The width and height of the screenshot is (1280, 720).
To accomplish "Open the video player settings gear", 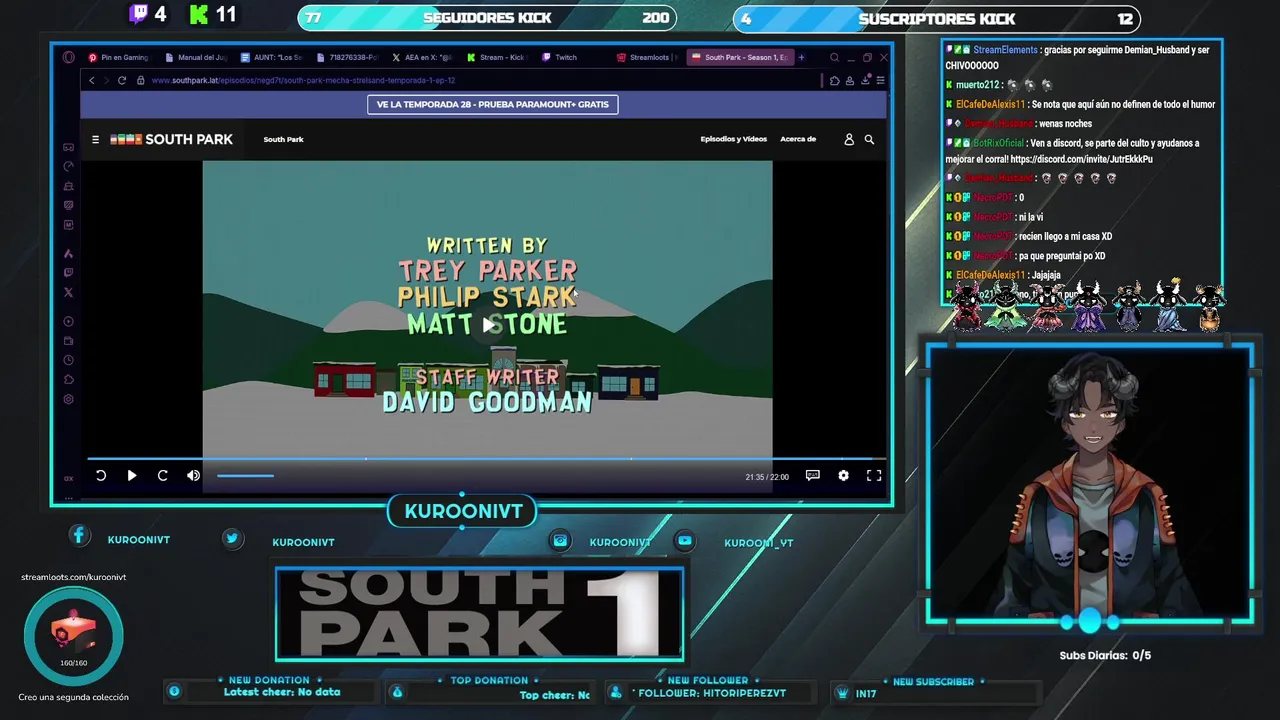I will point(843,476).
